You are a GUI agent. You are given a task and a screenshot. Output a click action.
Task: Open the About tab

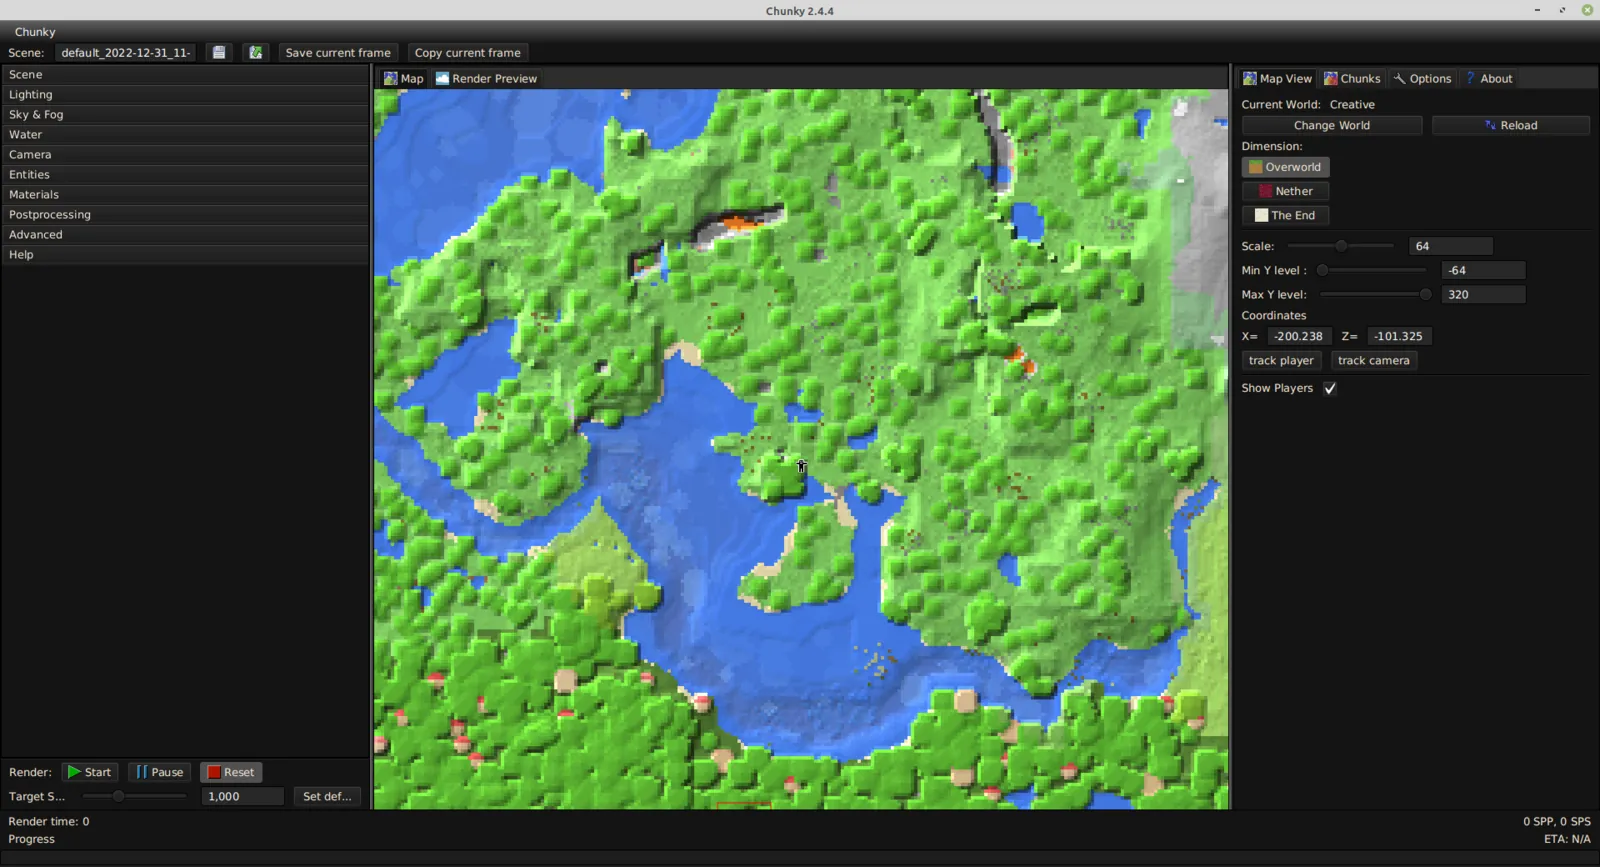point(1489,78)
